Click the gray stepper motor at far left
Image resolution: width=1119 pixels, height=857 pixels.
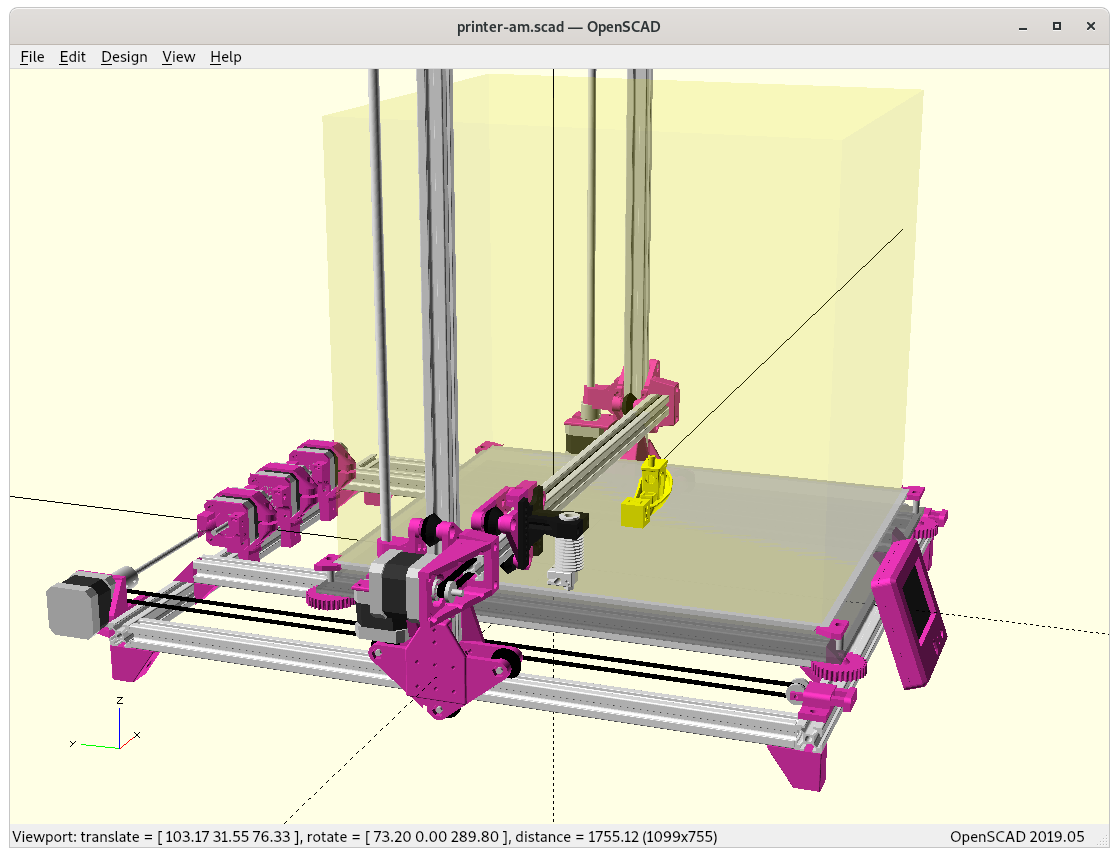[x=75, y=605]
